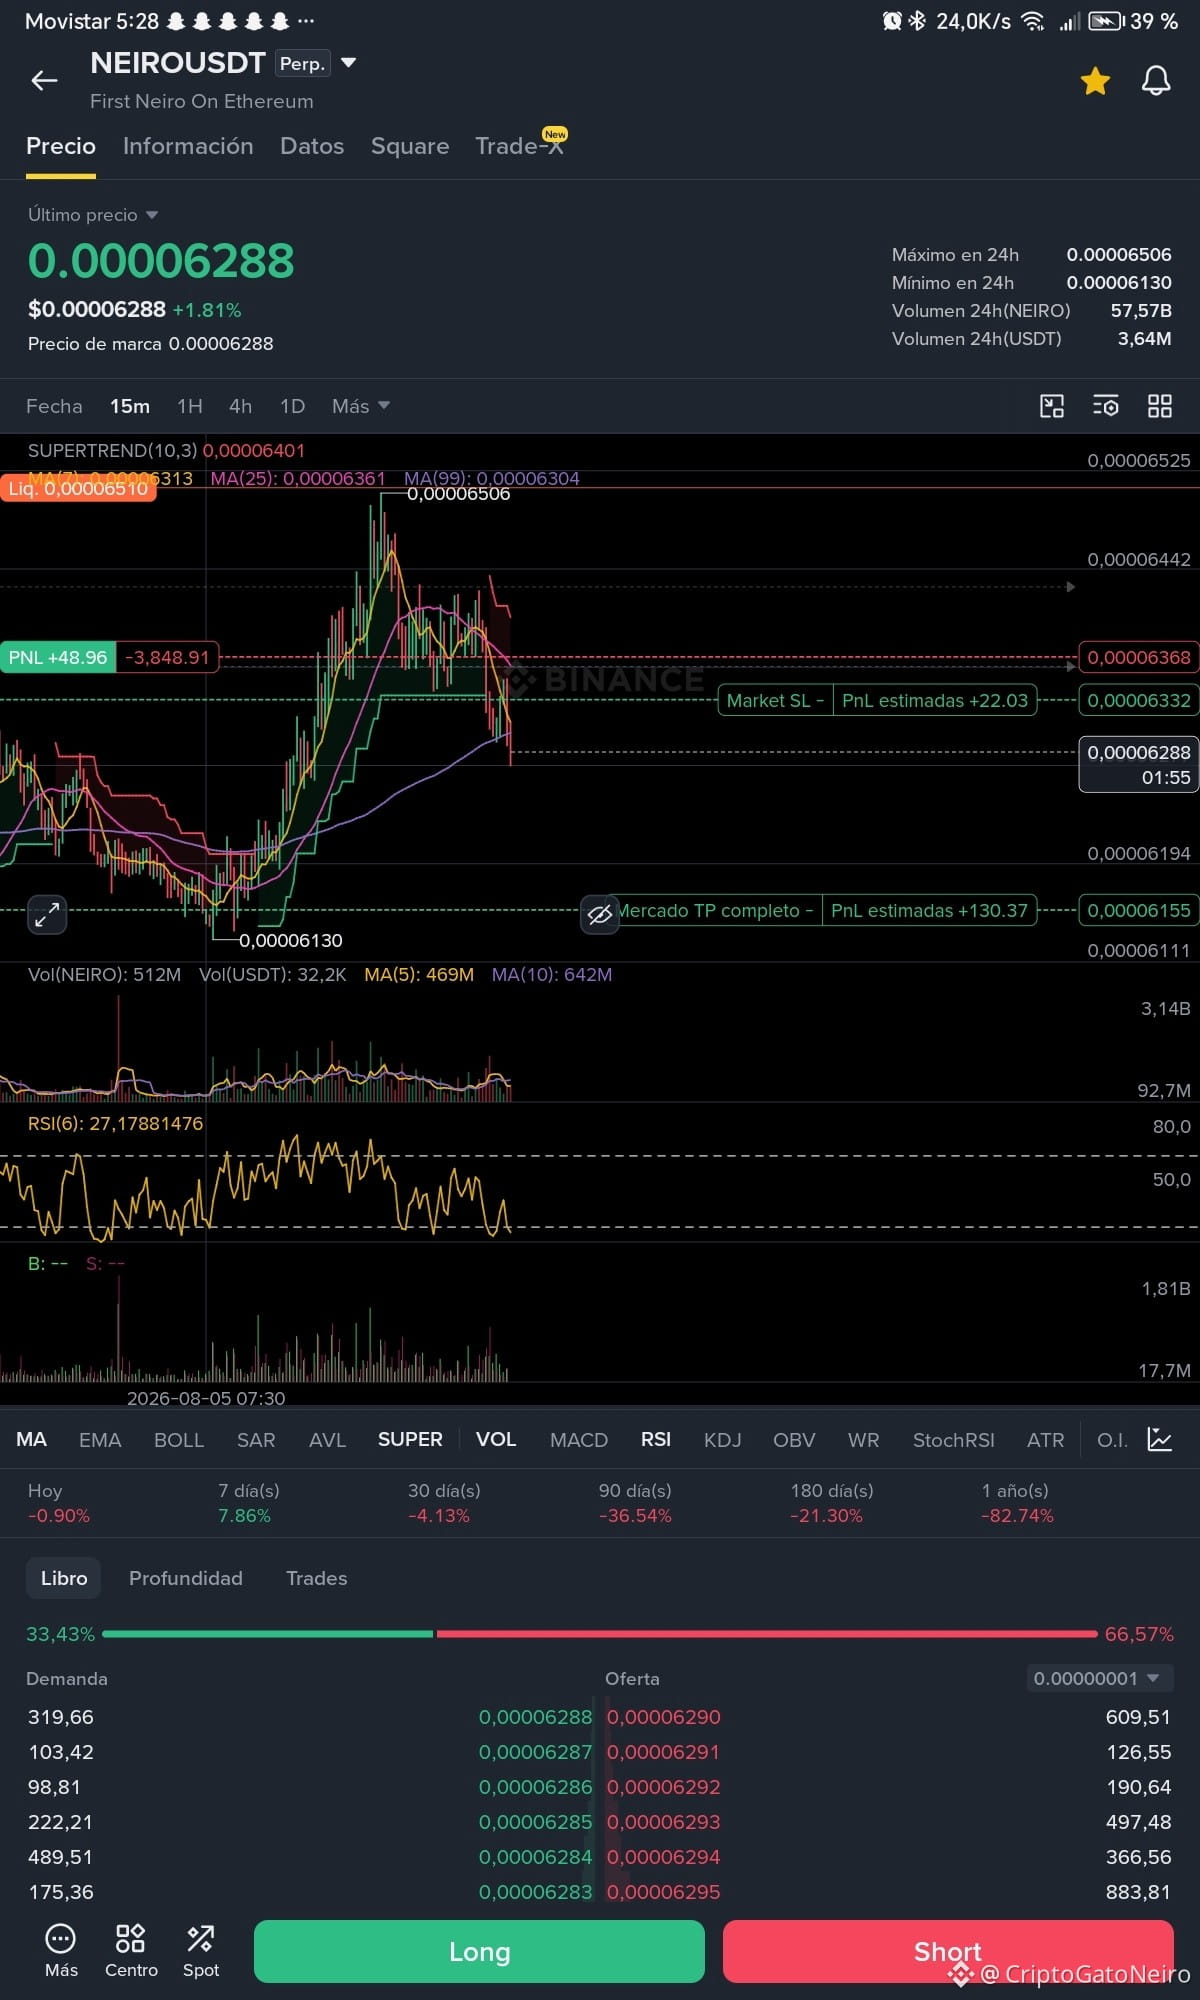Viewport: 1200px width, 2000px height.
Task: Toggle the KDJ sub-indicator
Action: [x=722, y=1439]
